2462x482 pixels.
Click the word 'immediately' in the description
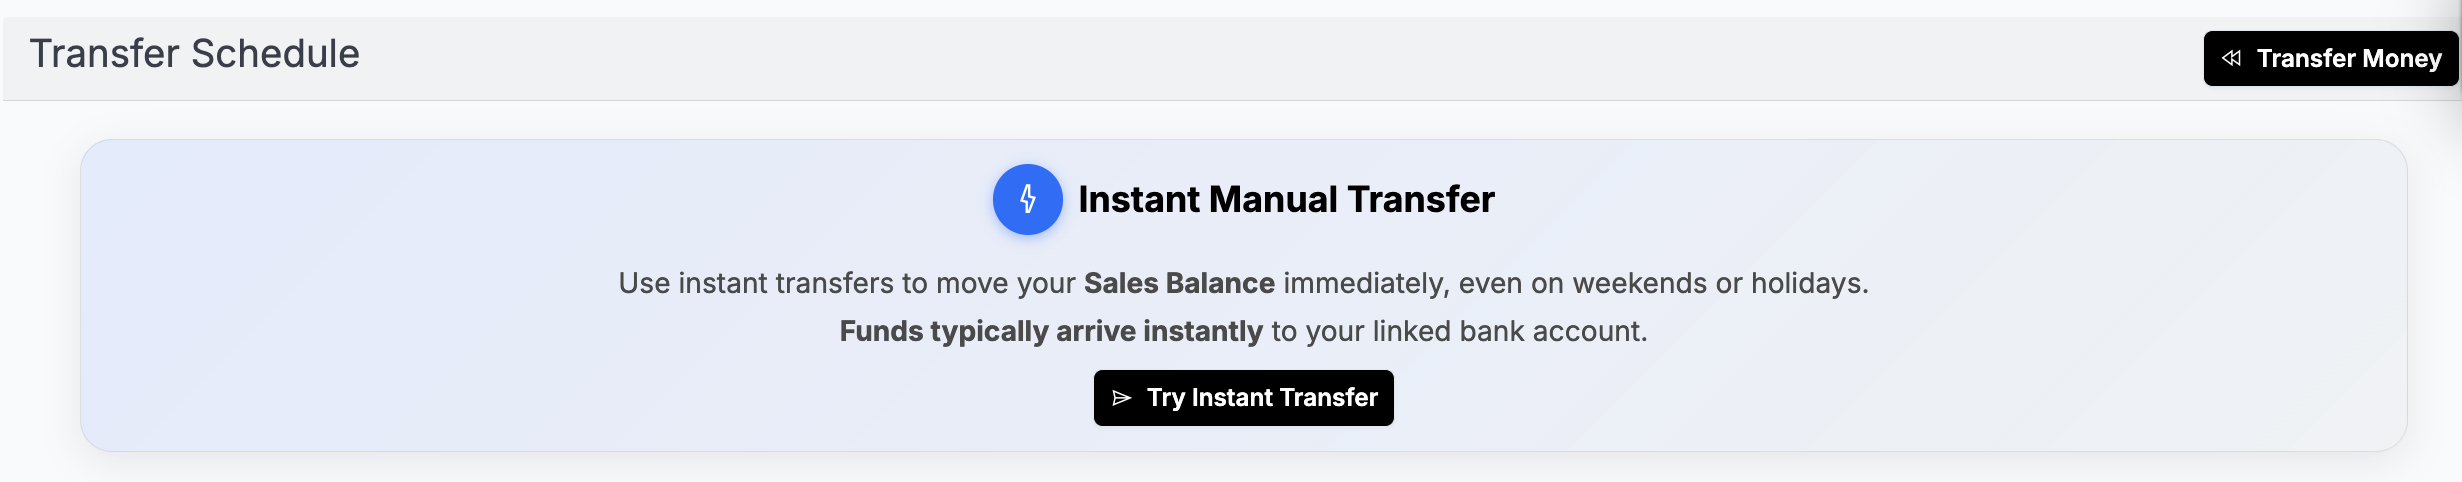[x=1366, y=284]
